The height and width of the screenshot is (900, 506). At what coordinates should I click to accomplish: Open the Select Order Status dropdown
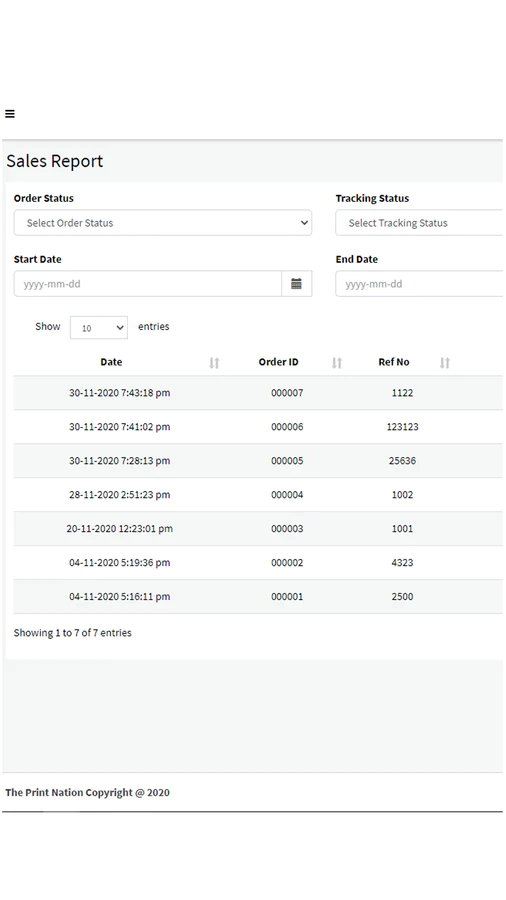point(163,223)
